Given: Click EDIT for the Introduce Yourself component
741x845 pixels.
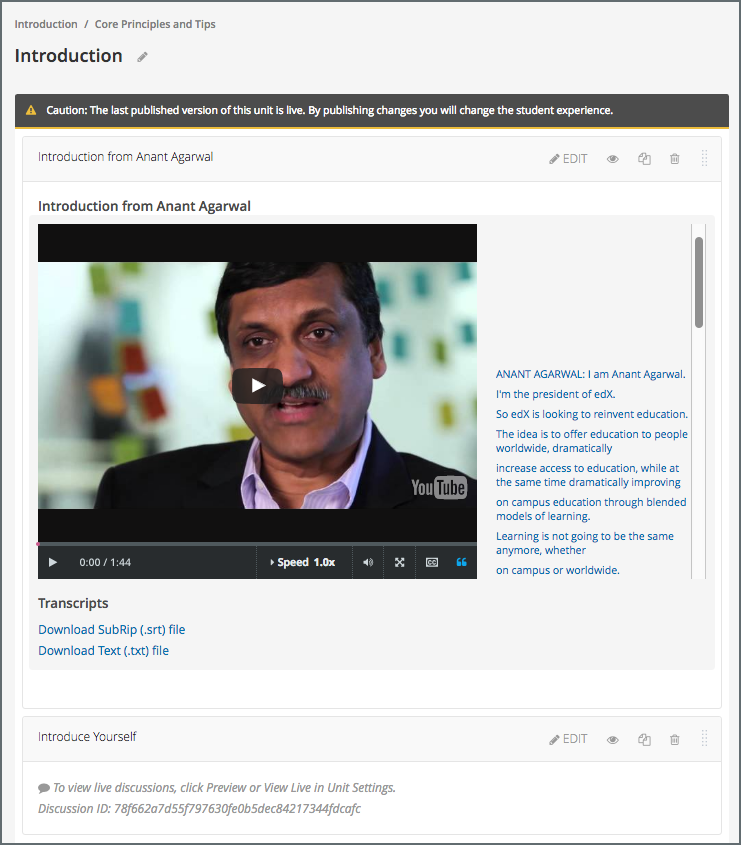Looking at the screenshot, I should [568, 739].
